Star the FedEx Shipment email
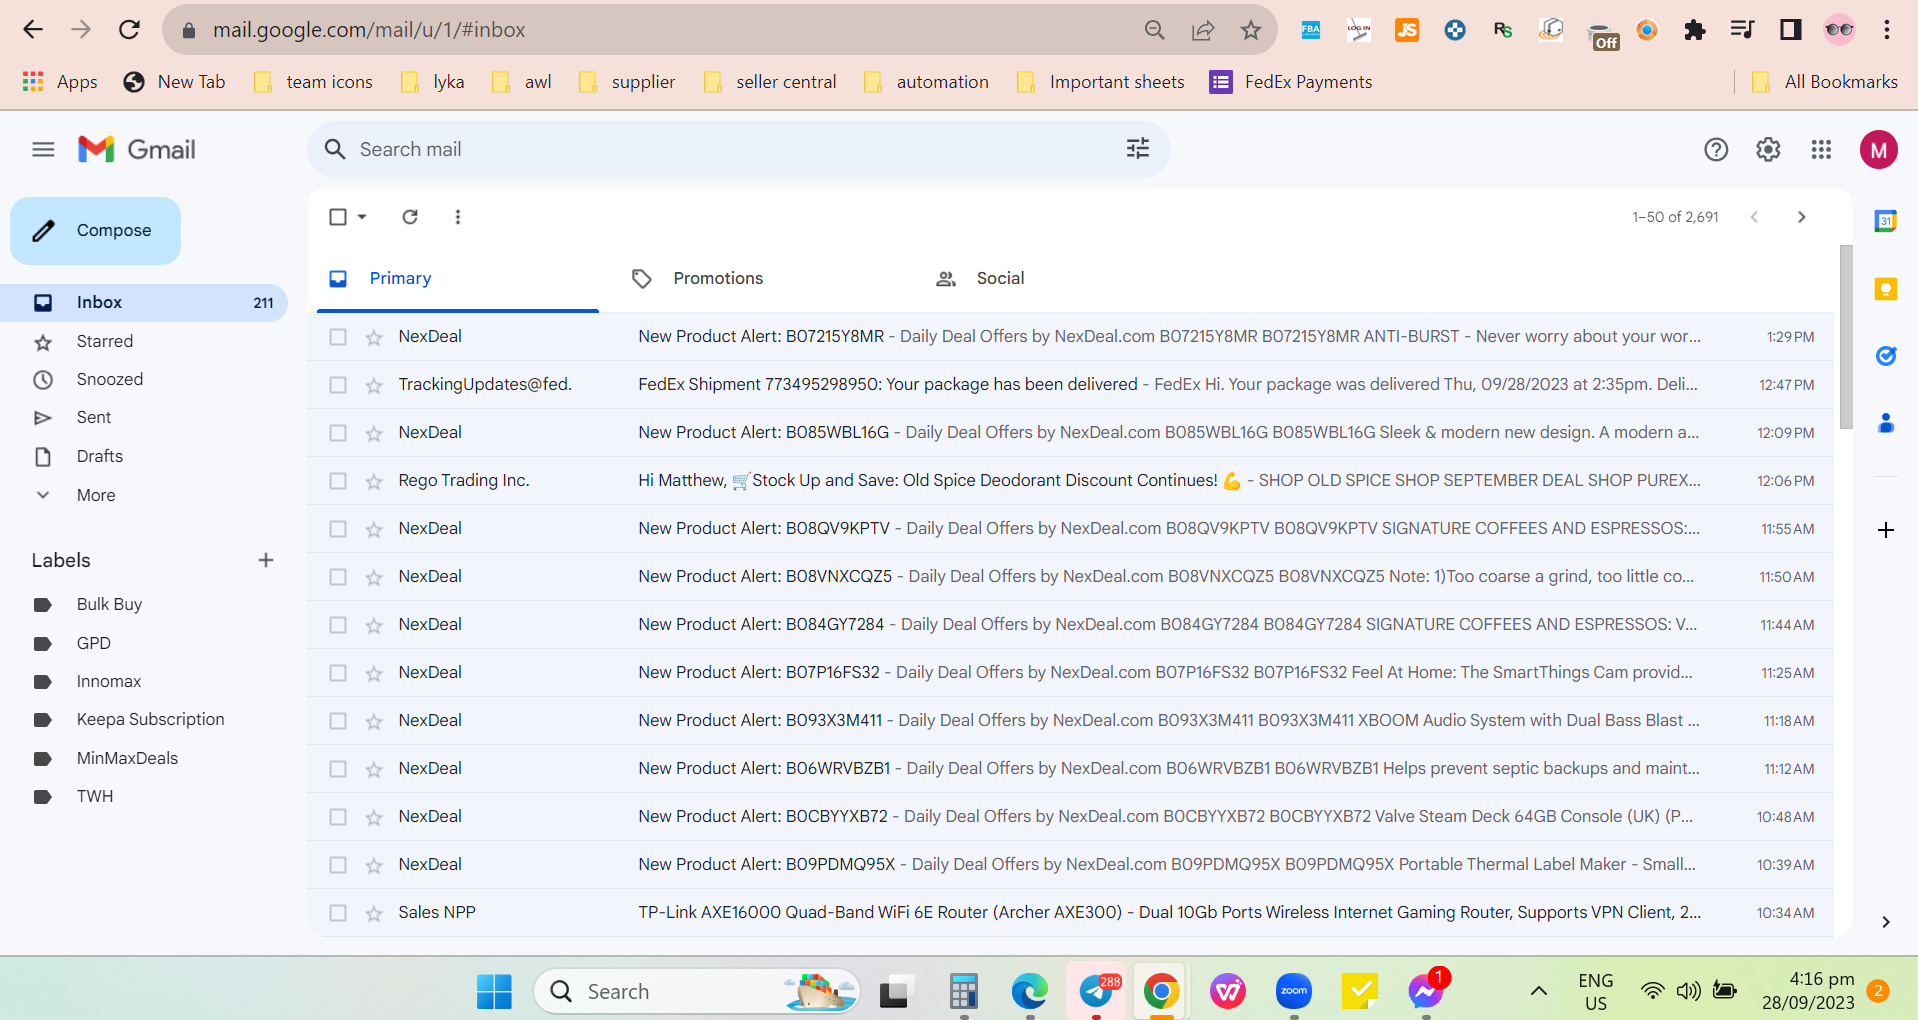 pyautogui.click(x=374, y=385)
